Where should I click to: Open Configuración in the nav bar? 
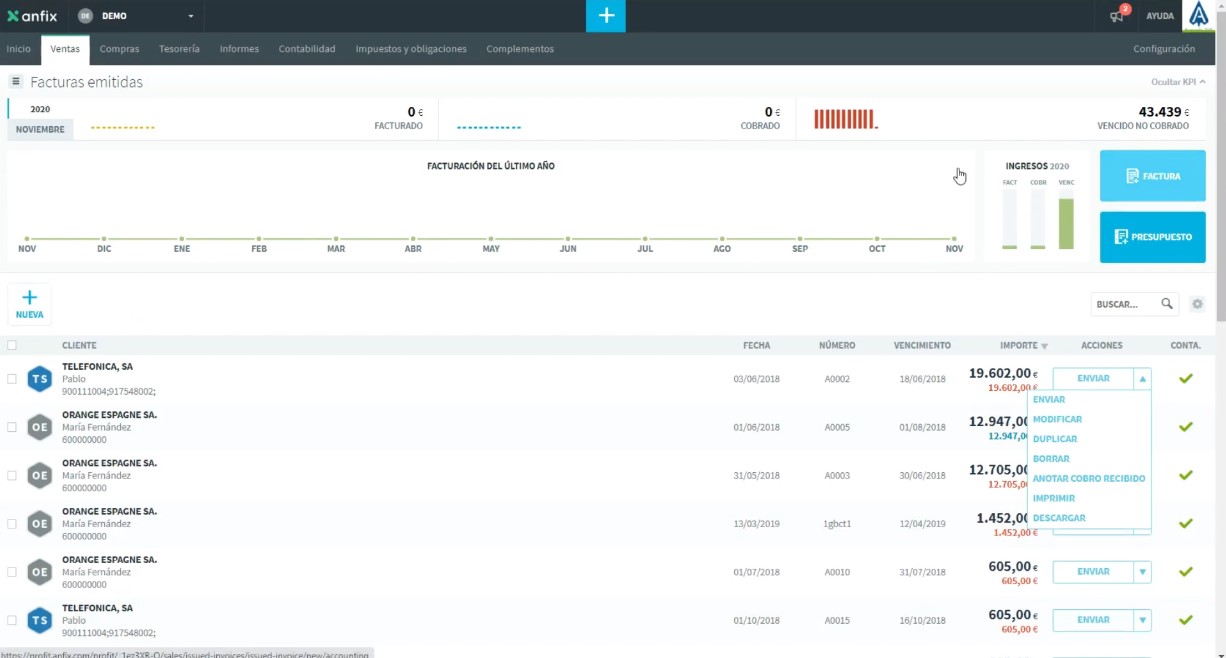pyautogui.click(x=1164, y=49)
